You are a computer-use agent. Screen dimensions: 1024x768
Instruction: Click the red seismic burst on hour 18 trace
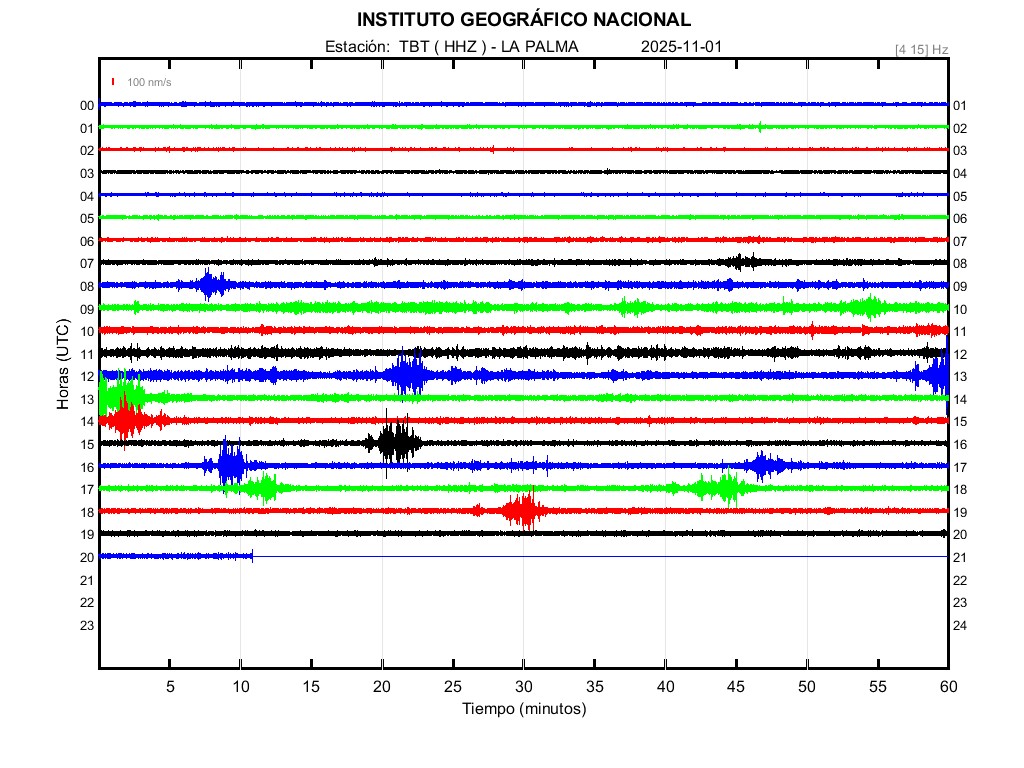(x=523, y=510)
